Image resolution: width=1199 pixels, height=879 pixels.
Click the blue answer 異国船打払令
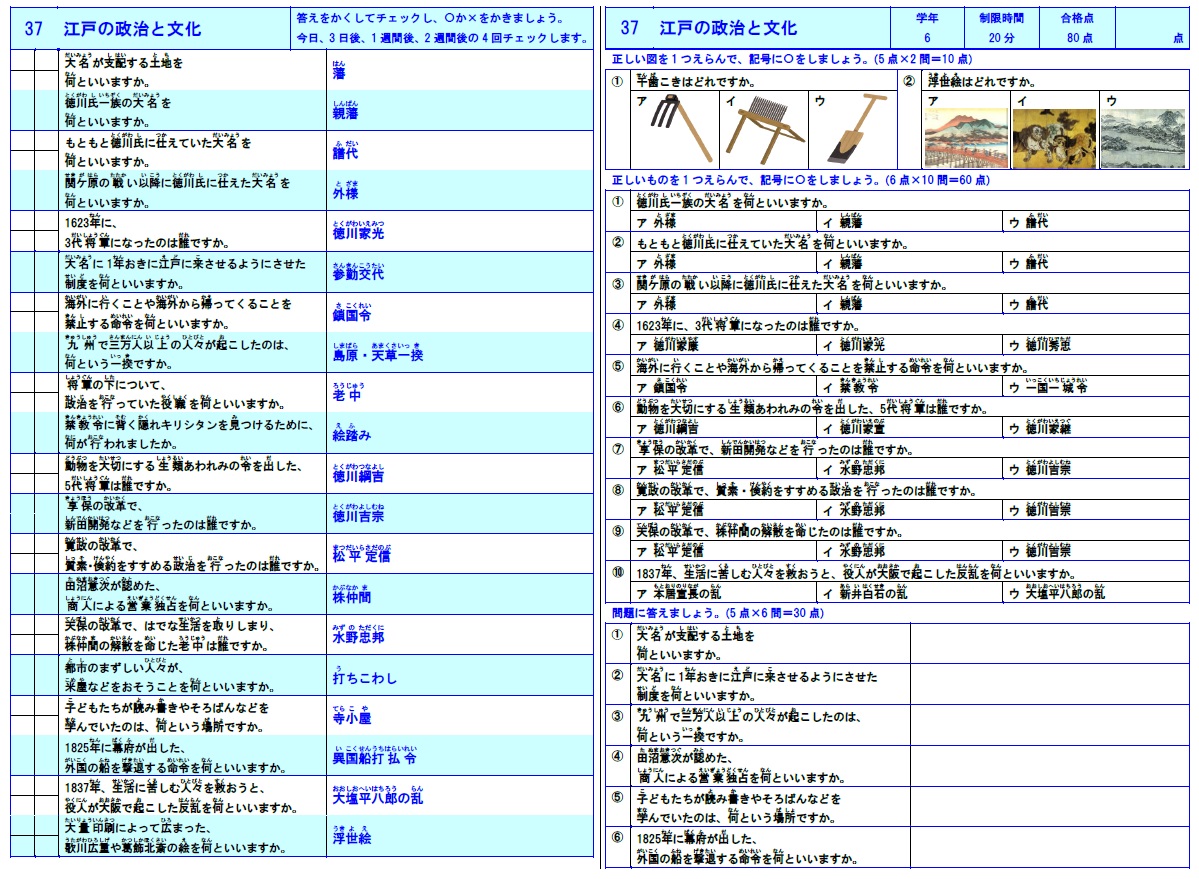375,757
